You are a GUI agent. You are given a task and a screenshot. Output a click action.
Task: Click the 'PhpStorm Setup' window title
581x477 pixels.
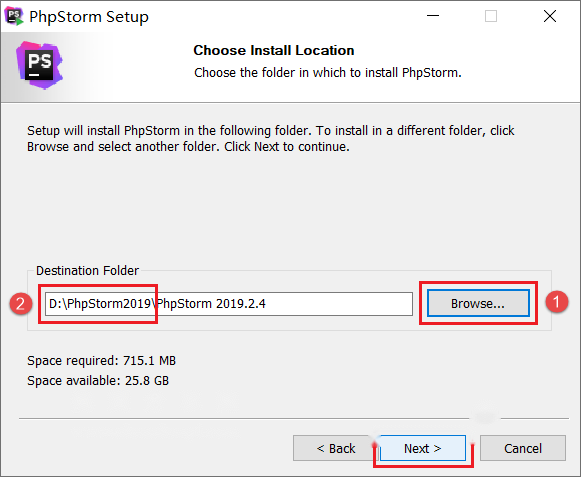(x=89, y=17)
